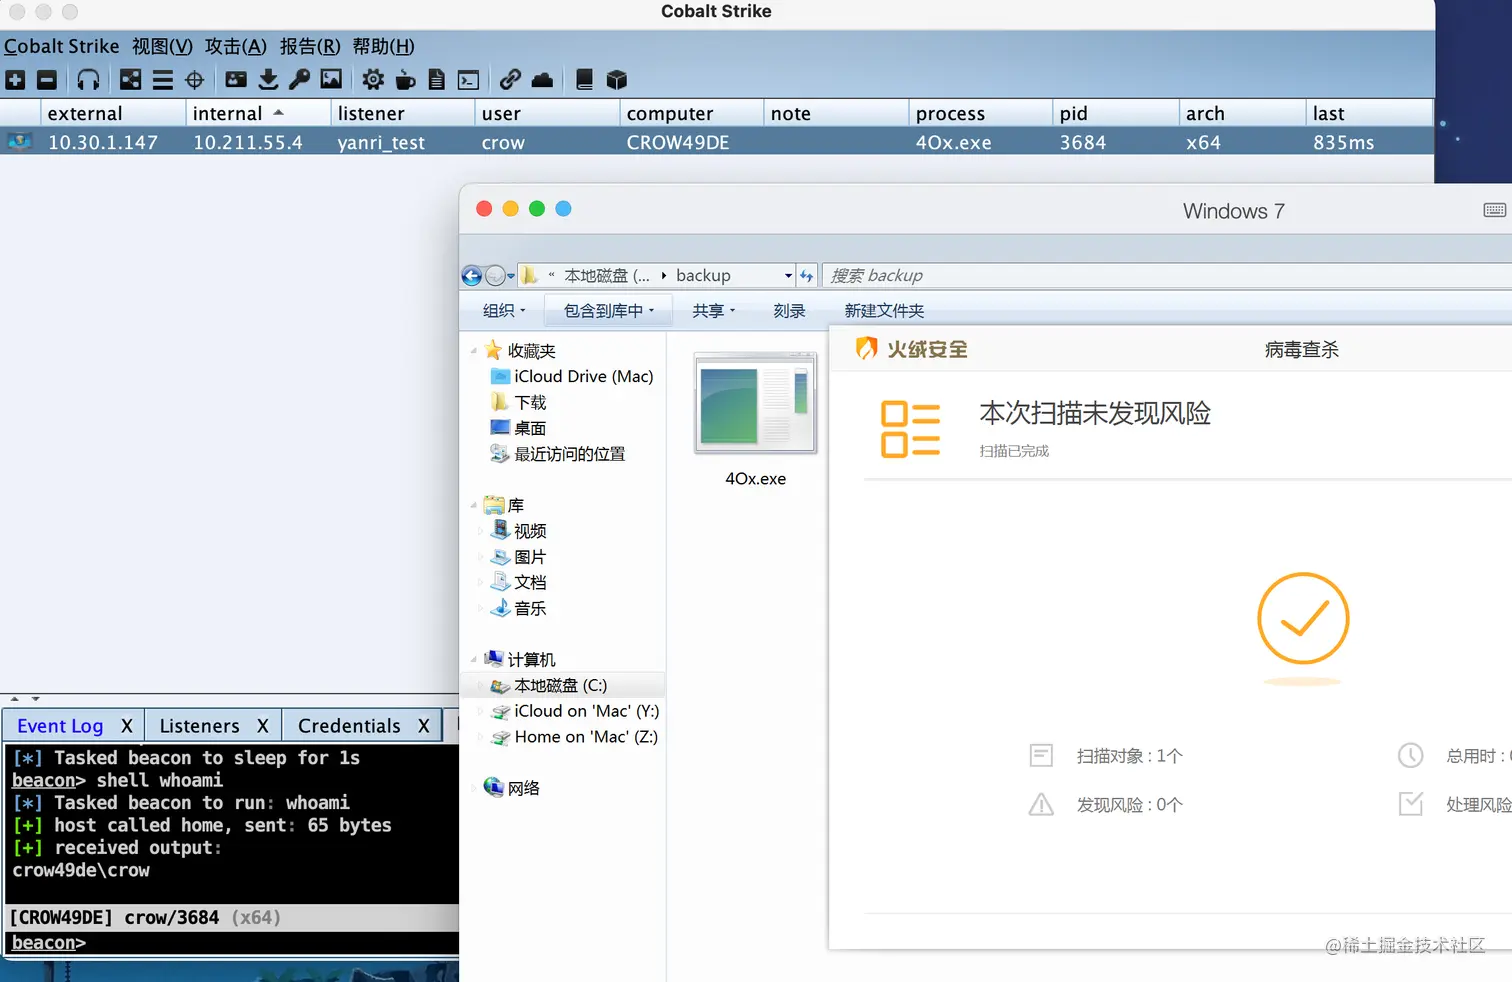
Task: Sort sessions by the internal column header
Action: tap(258, 113)
